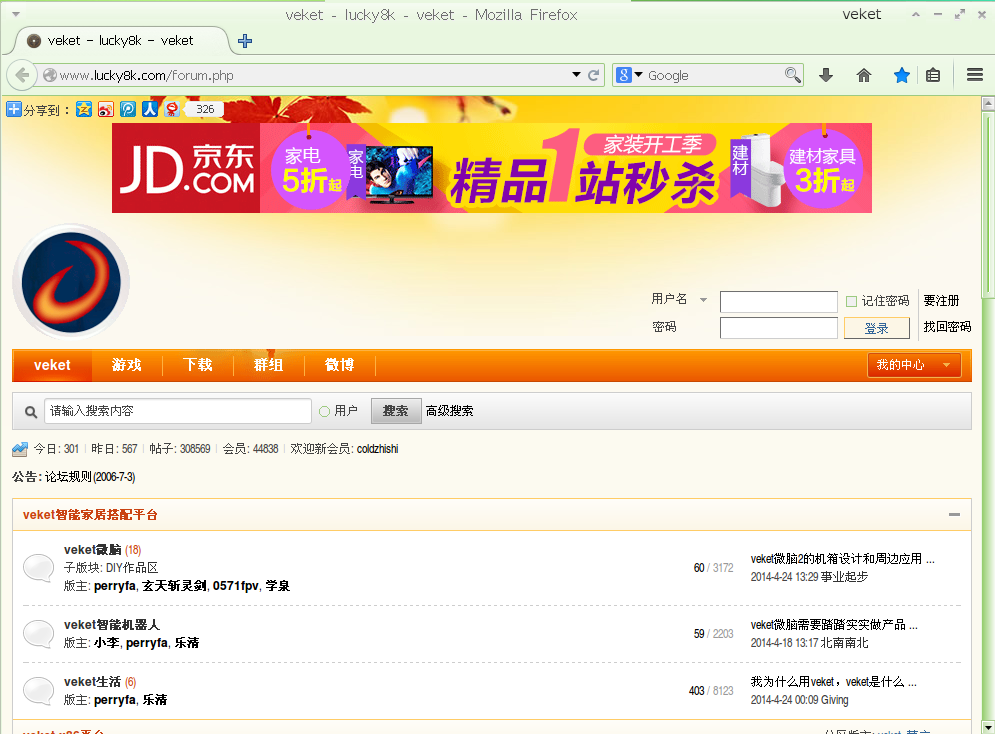Image resolution: width=995 pixels, height=734 pixels.
Task: Open the 群组 navigation tab
Action: tap(269, 365)
